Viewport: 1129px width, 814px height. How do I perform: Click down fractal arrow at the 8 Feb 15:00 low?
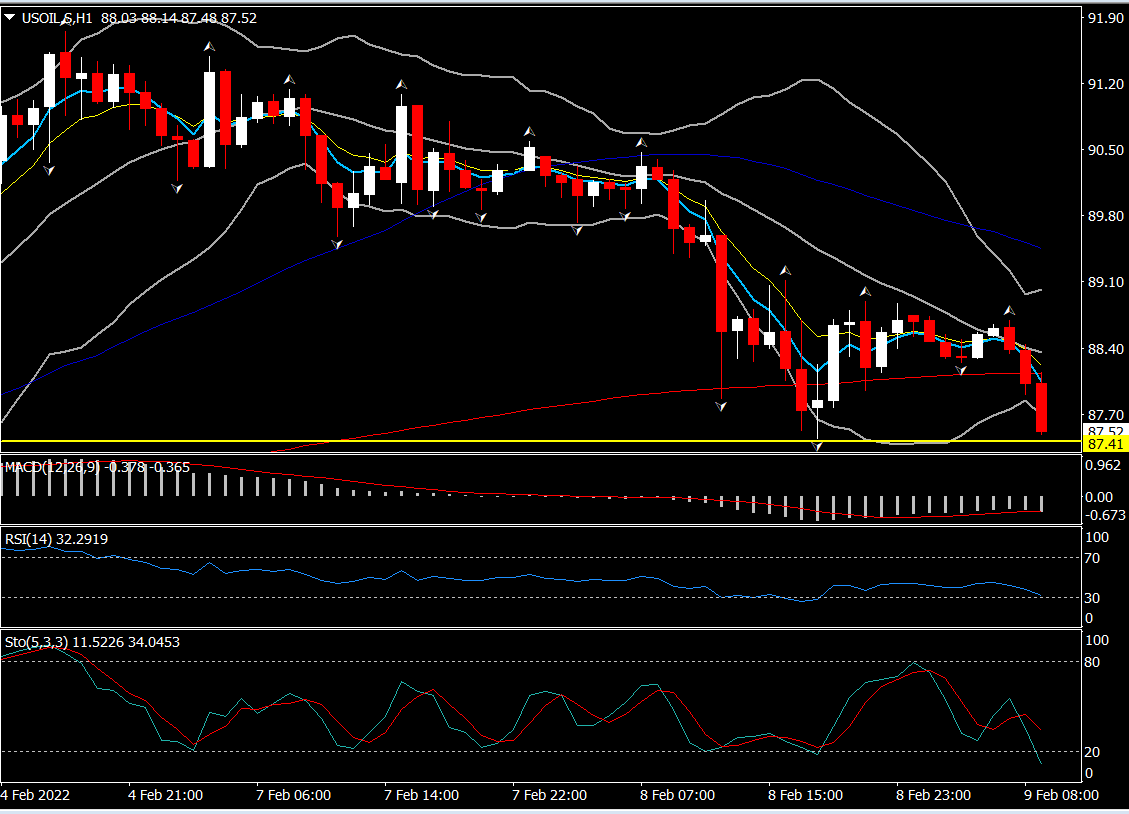pos(818,447)
